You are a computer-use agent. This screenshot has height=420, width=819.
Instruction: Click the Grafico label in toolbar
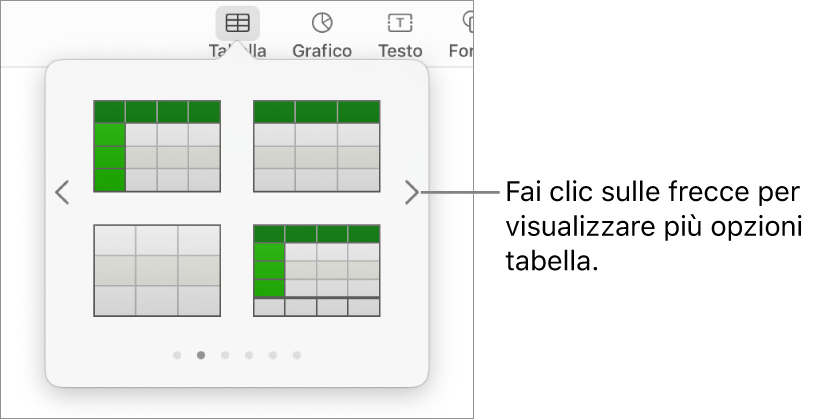coord(322,51)
